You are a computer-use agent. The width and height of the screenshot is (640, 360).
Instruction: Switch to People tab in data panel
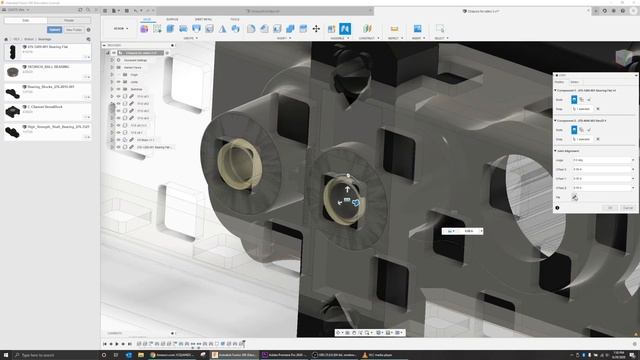click(69, 20)
